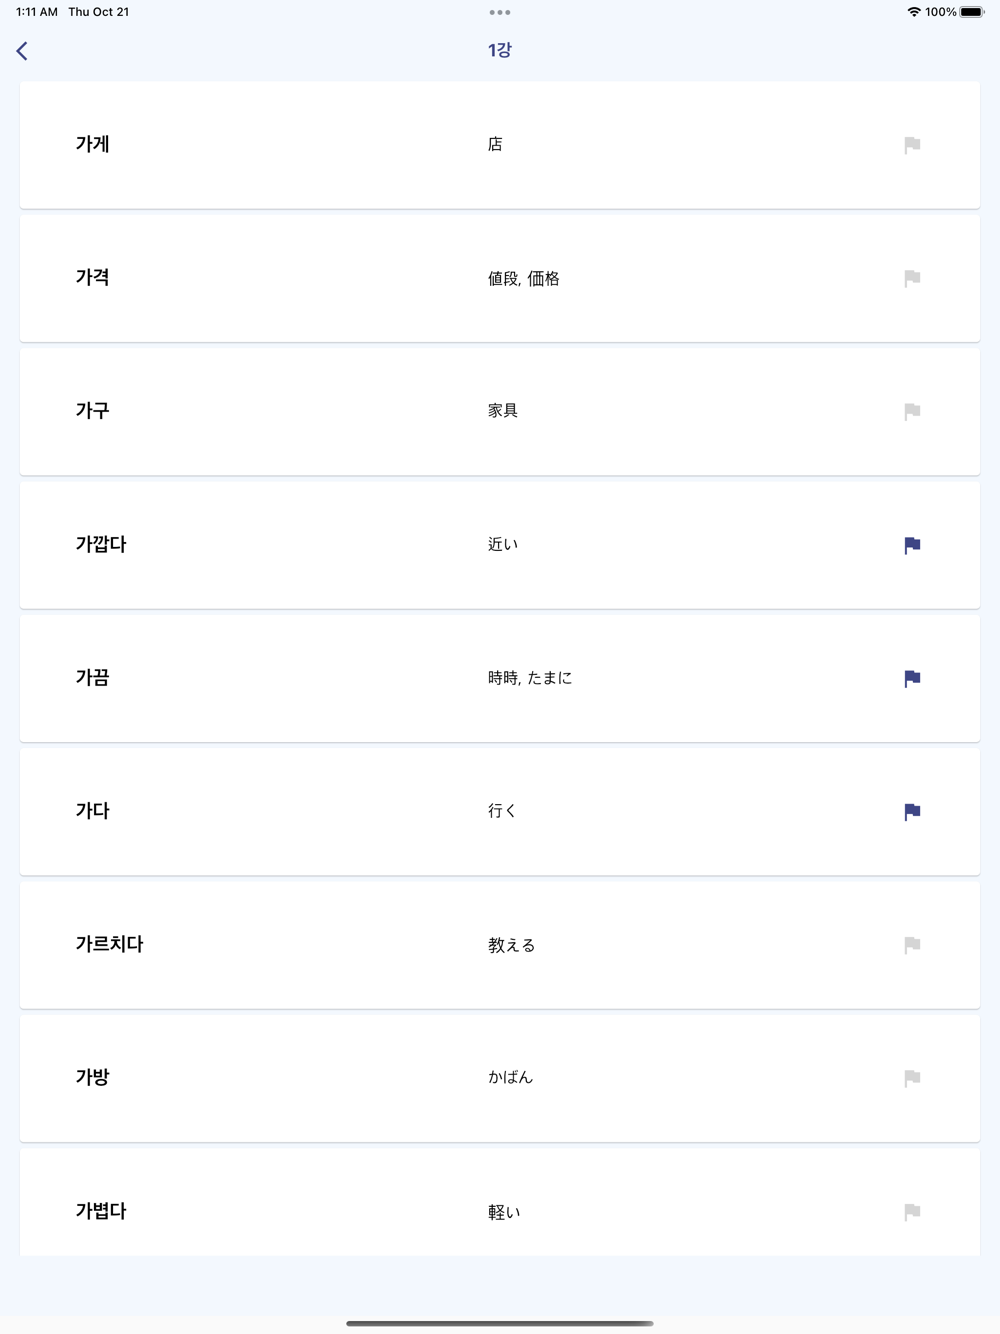Screen dimensions: 1000x1334
Task: Mark 가방 with the flag icon
Action: tap(912, 1078)
